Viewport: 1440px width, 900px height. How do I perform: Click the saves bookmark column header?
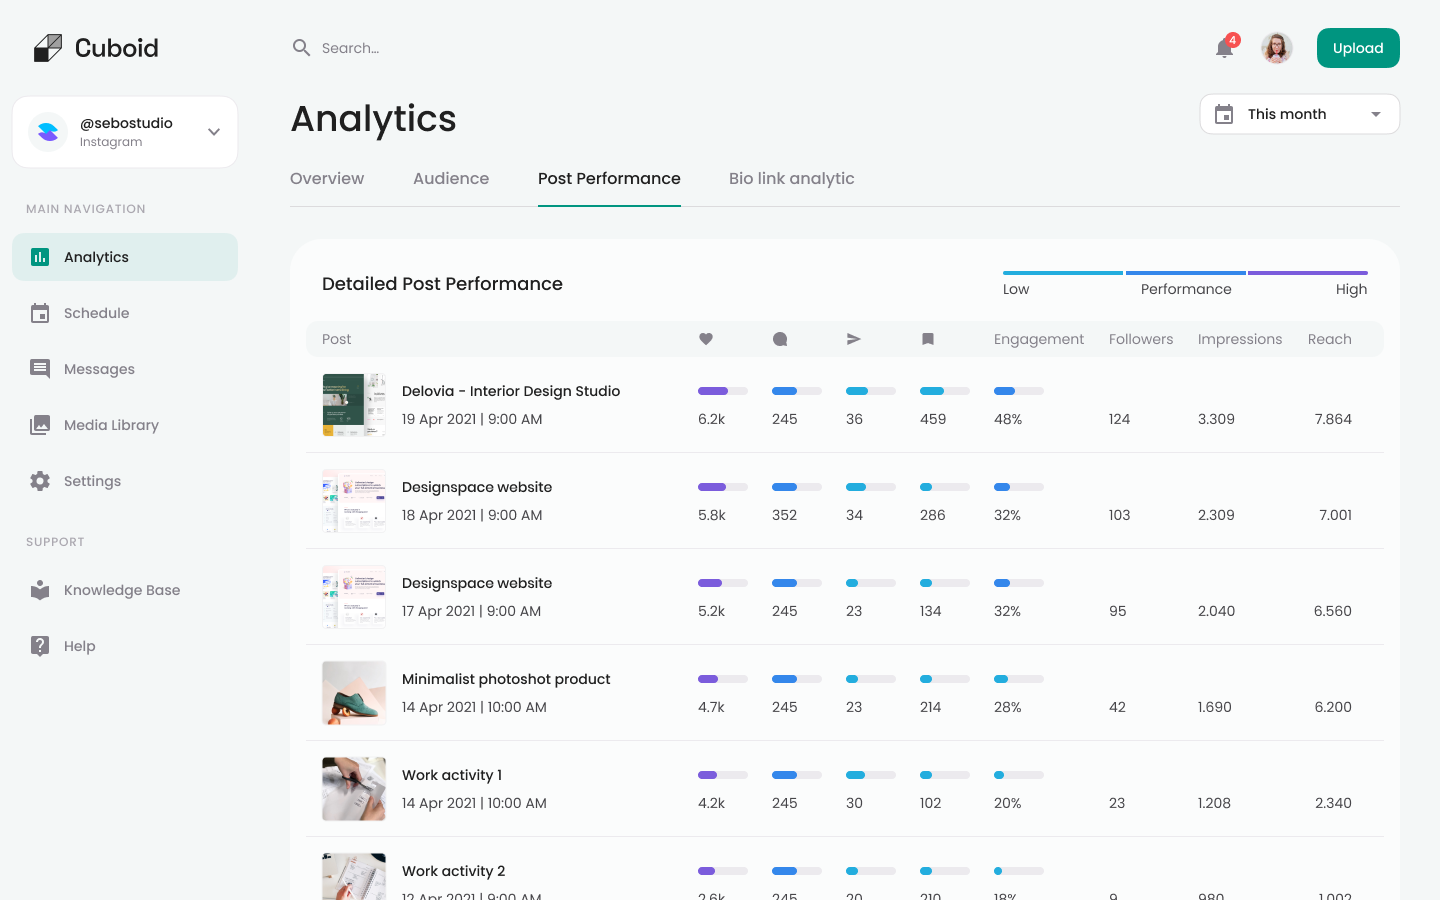pyautogui.click(x=927, y=339)
